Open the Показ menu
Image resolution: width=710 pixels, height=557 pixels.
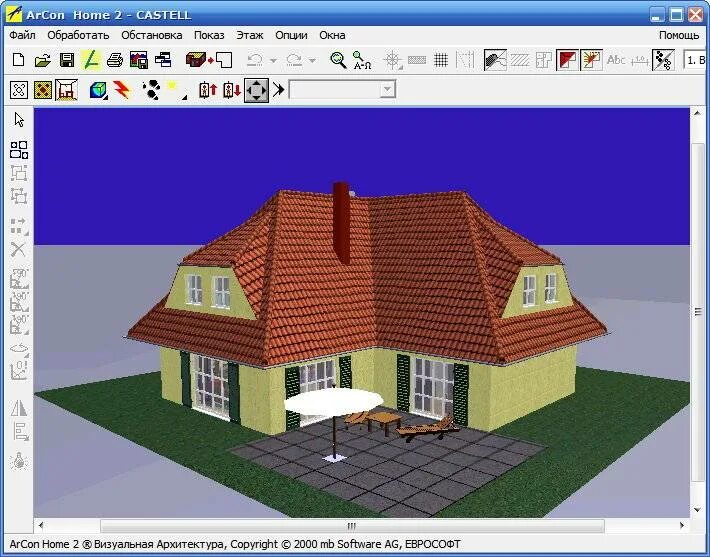tap(209, 35)
